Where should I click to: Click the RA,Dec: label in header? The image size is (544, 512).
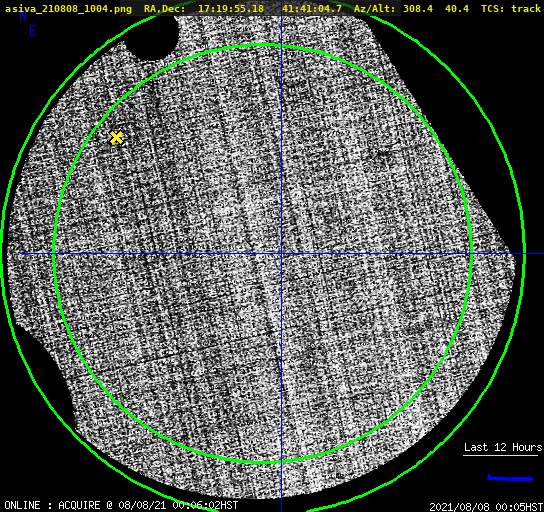tap(164, 9)
